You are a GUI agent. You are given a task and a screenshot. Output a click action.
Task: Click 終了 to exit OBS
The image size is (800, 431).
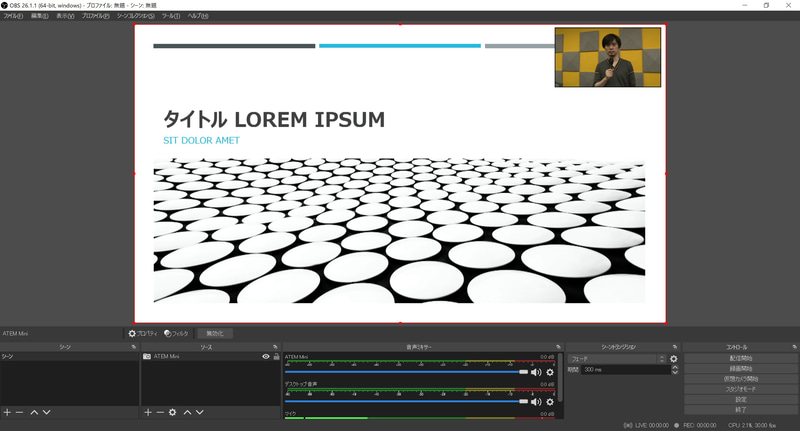[740, 410]
